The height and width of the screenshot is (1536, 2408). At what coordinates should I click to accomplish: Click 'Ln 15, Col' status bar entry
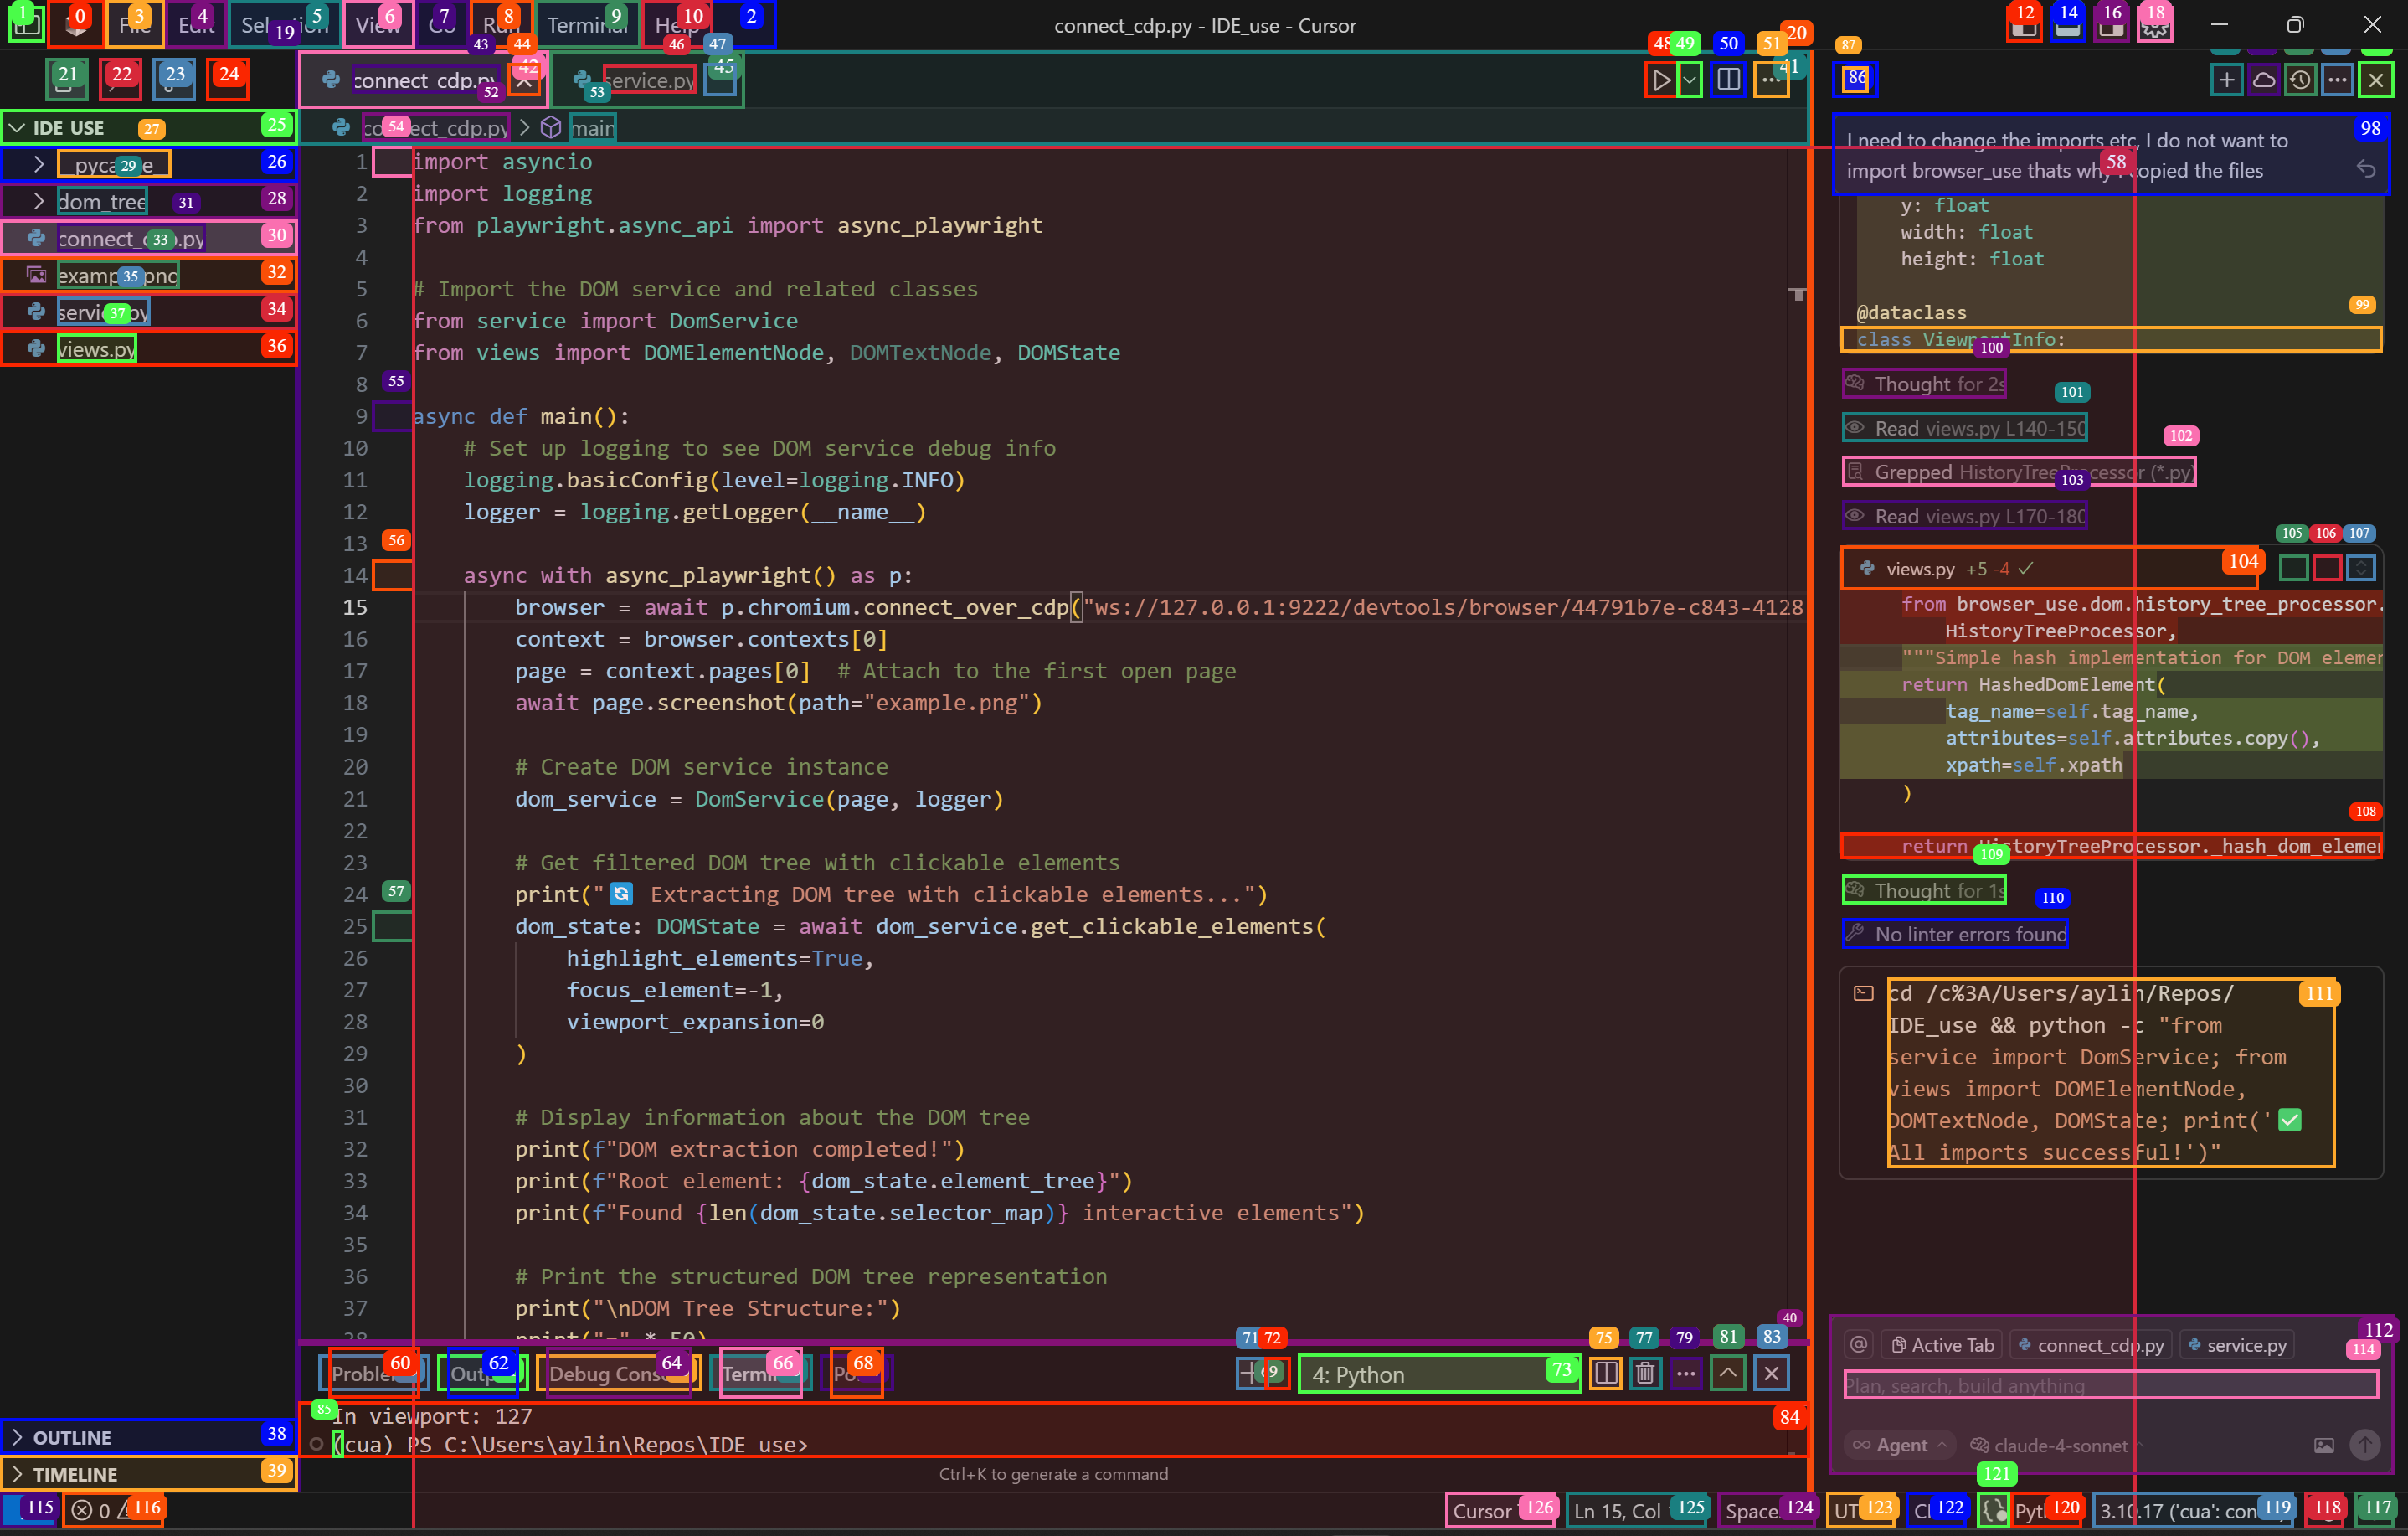click(1638, 1510)
